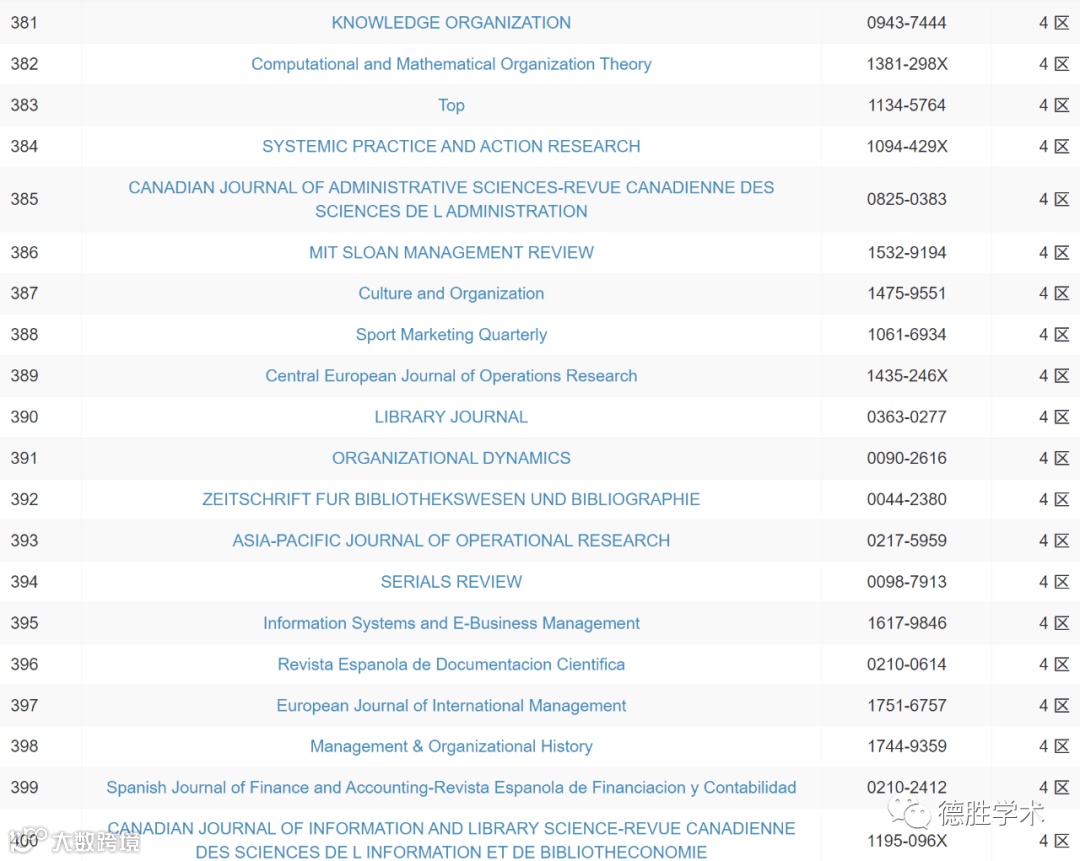Select ISSN 0363-0277

[906, 417]
